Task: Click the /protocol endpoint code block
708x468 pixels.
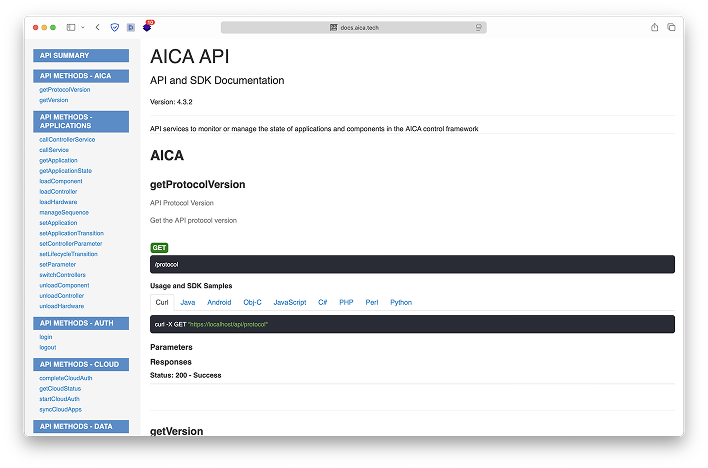Action: [412, 265]
